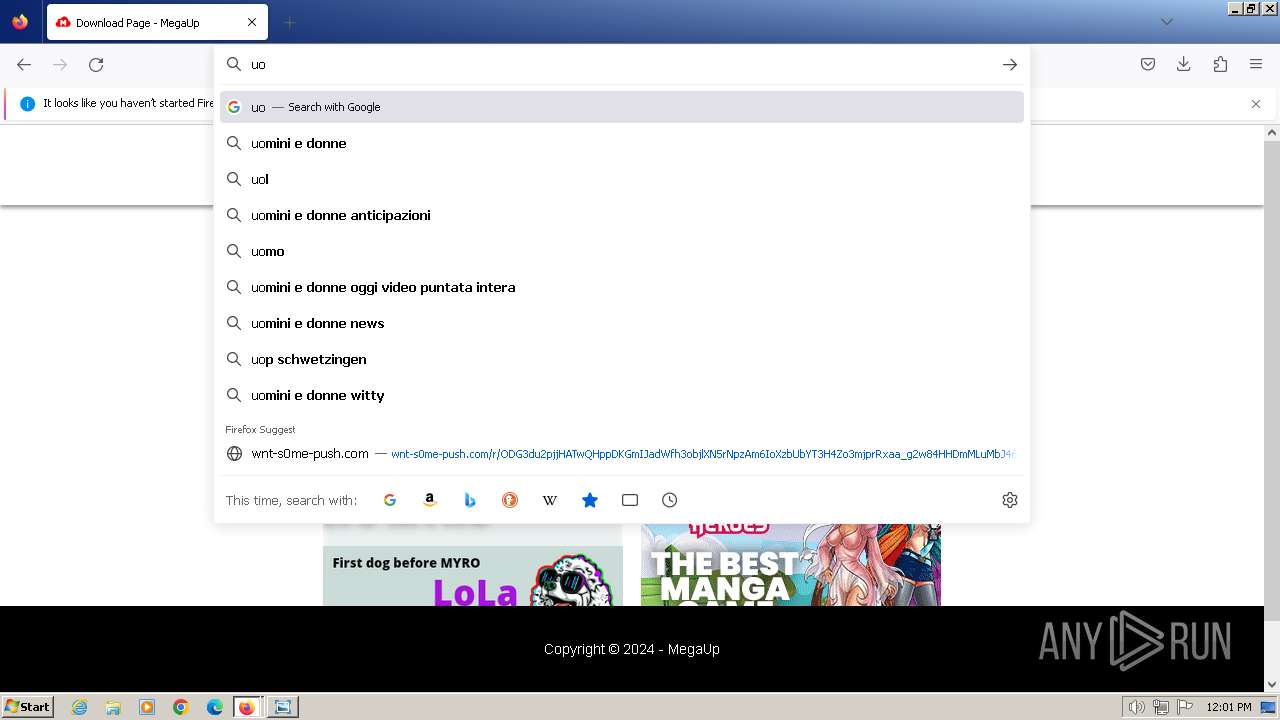
Task: Select the Download Page - MegaUp tab
Action: (157, 22)
